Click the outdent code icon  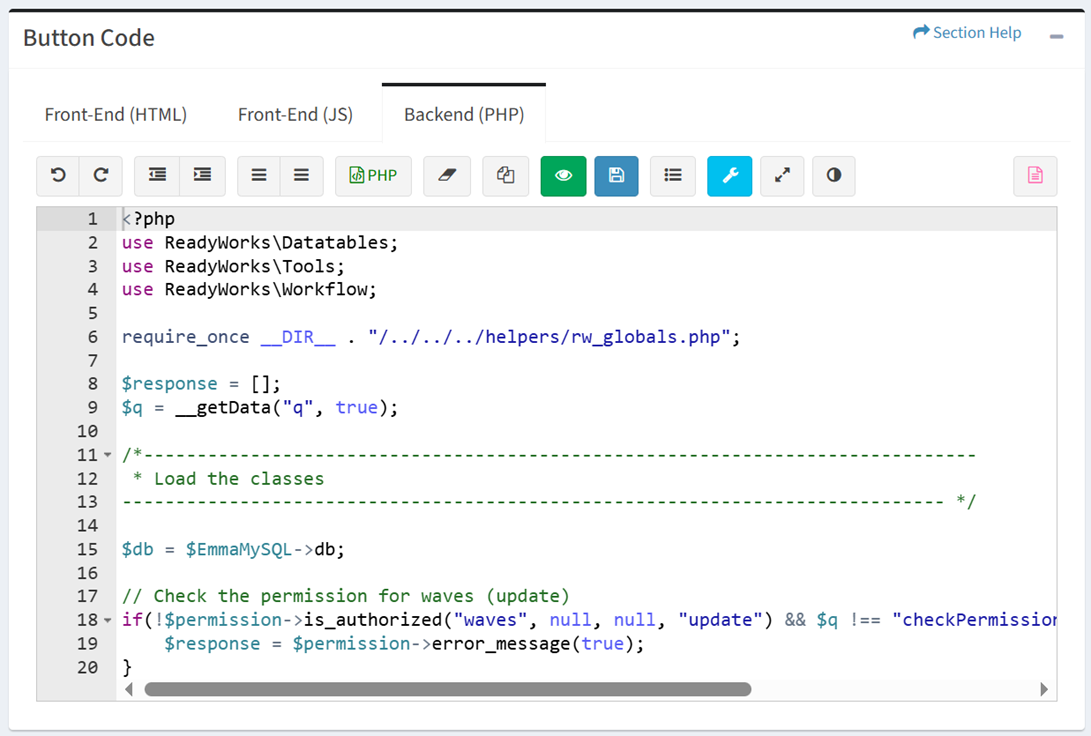coord(157,175)
